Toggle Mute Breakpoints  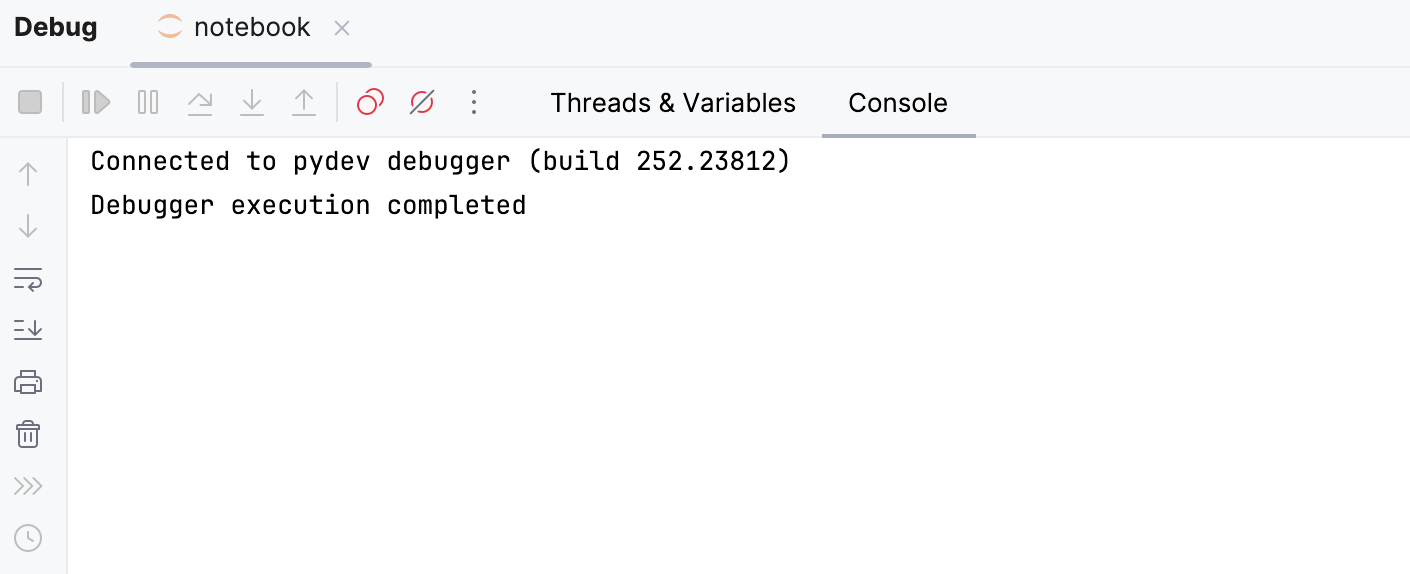click(422, 102)
